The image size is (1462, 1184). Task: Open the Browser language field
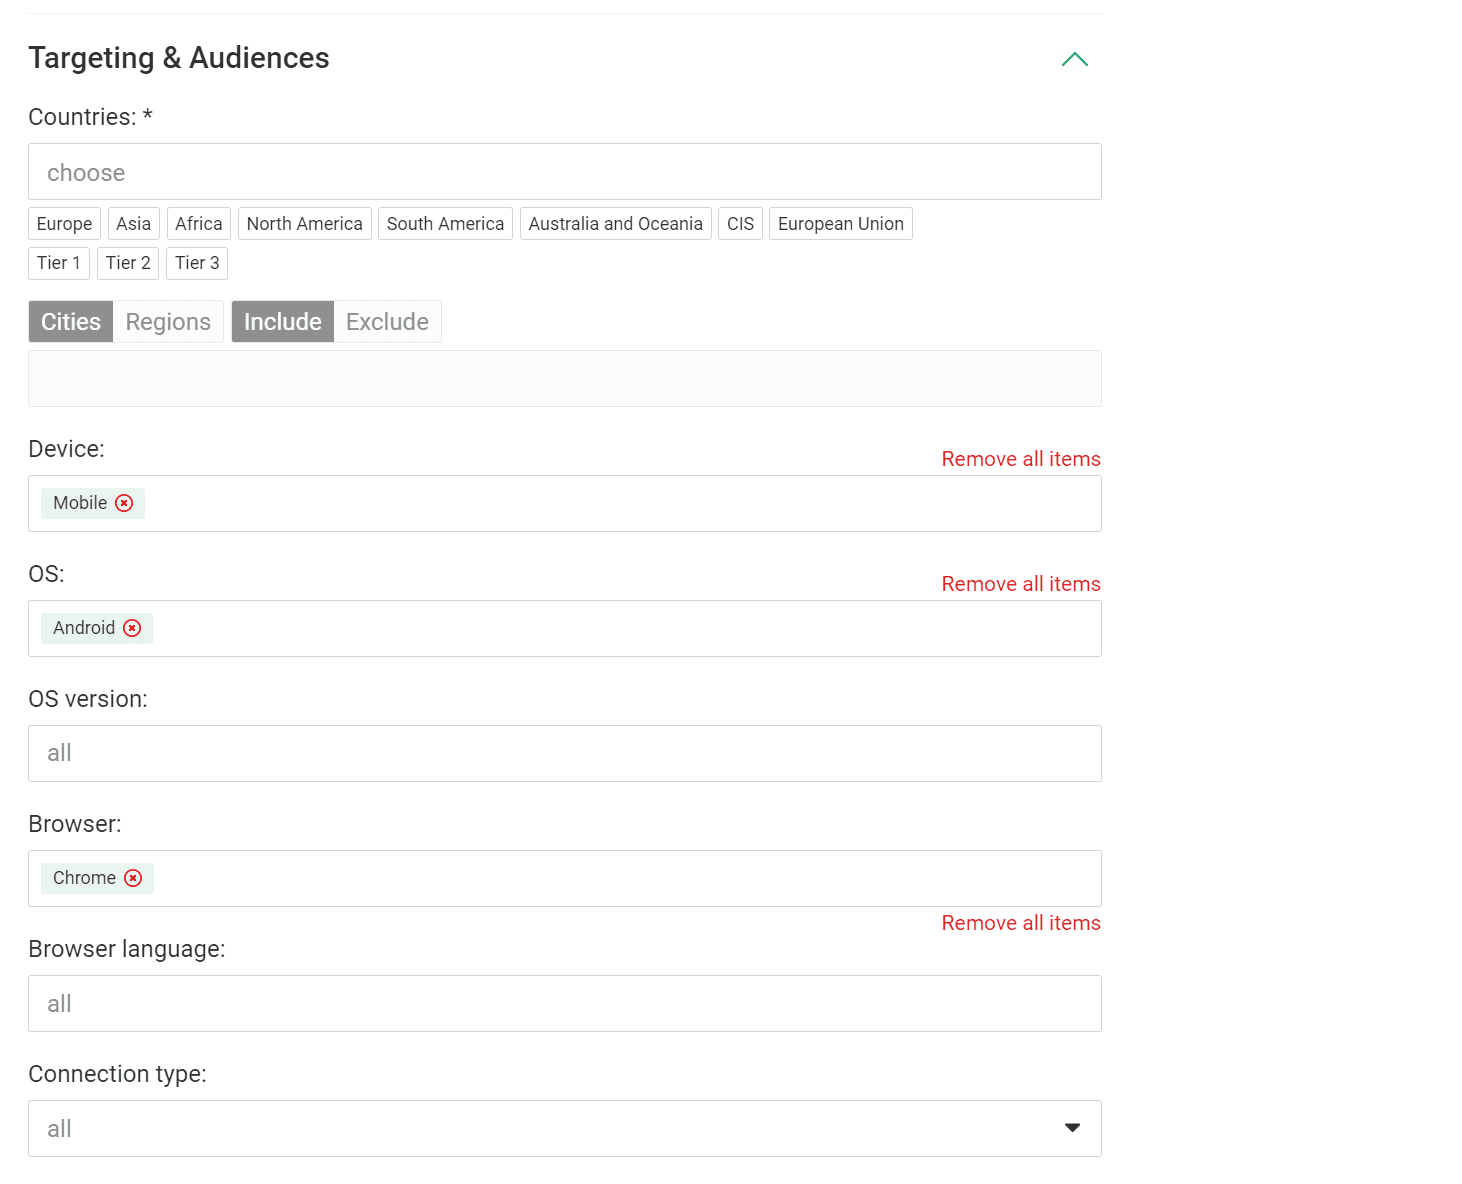click(565, 1003)
